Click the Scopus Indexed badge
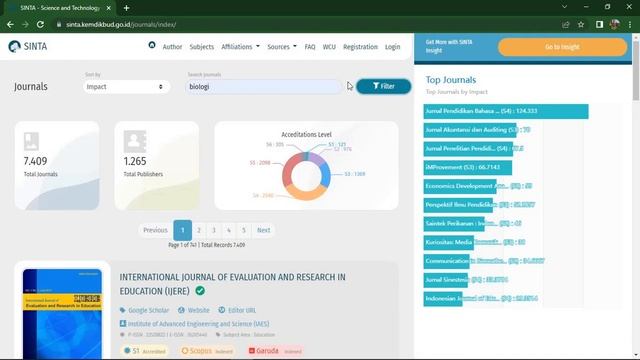640x360 pixels. pos(207,351)
